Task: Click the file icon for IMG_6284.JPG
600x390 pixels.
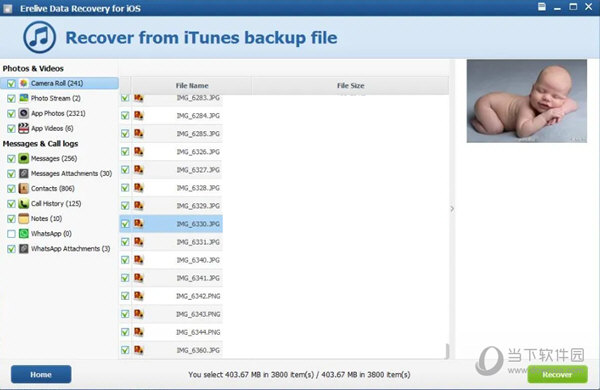Action: [x=139, y=115]
